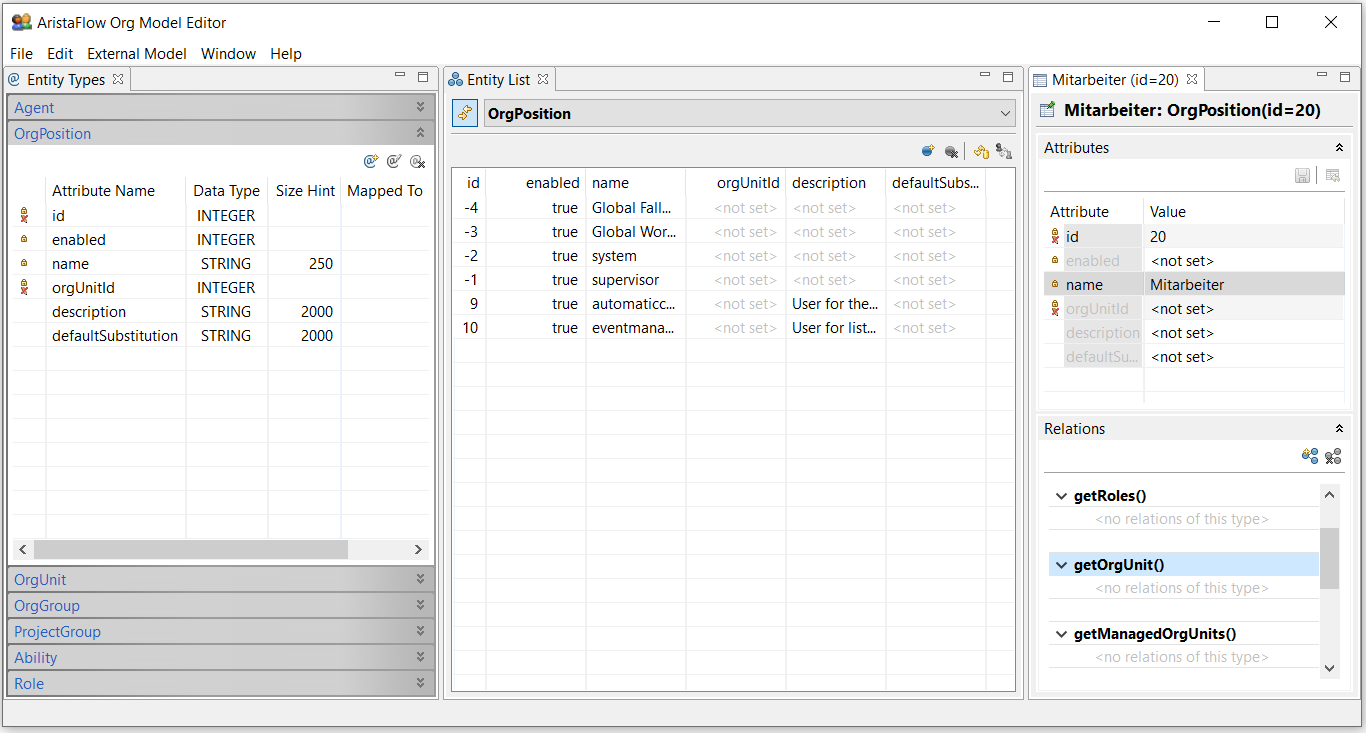Screen dimensions: 1366x733
Task: Click the delete attribute icon in Entity Types
Action: [x=419, y=161]
